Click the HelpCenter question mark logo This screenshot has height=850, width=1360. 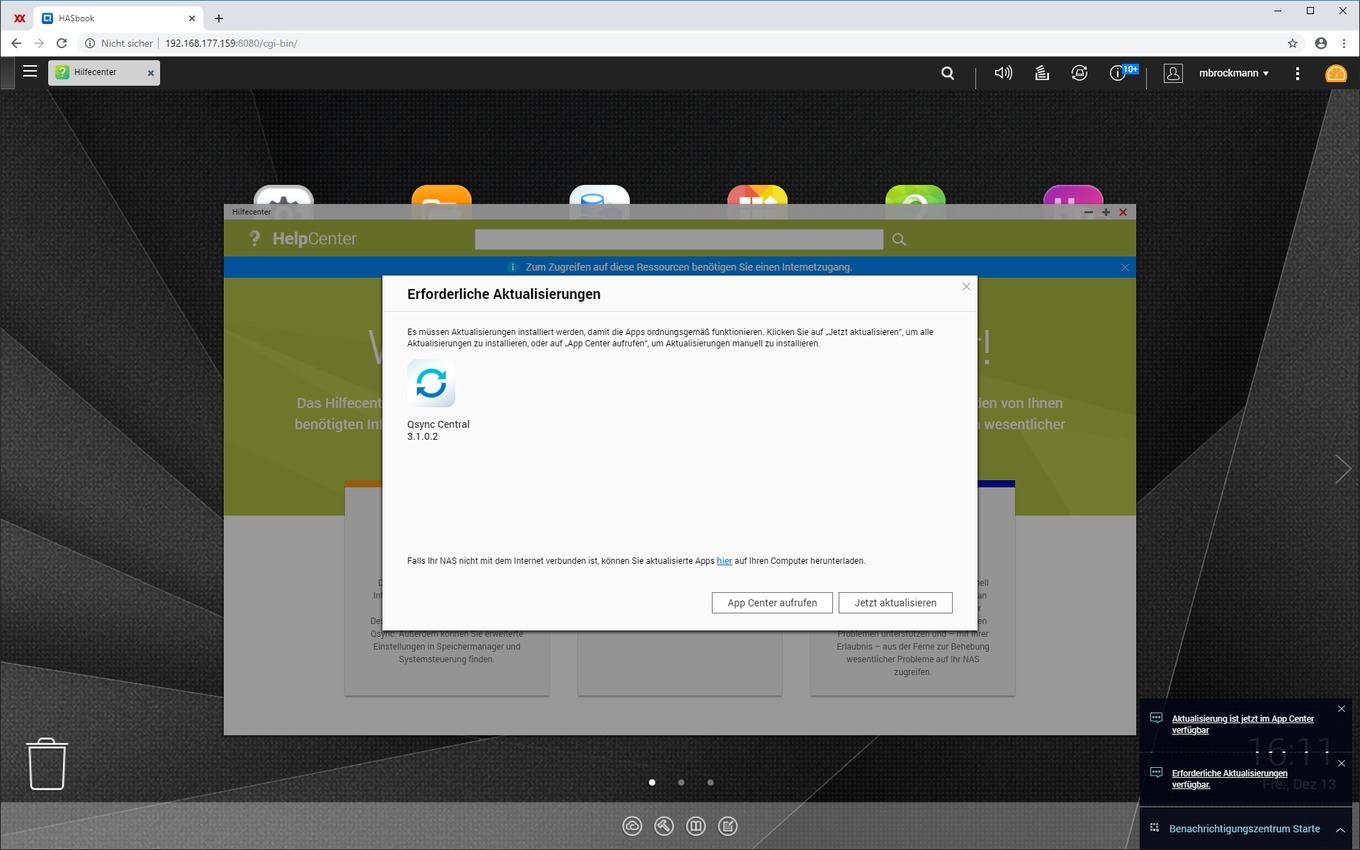pyautogui.click(x=255, y=239)
